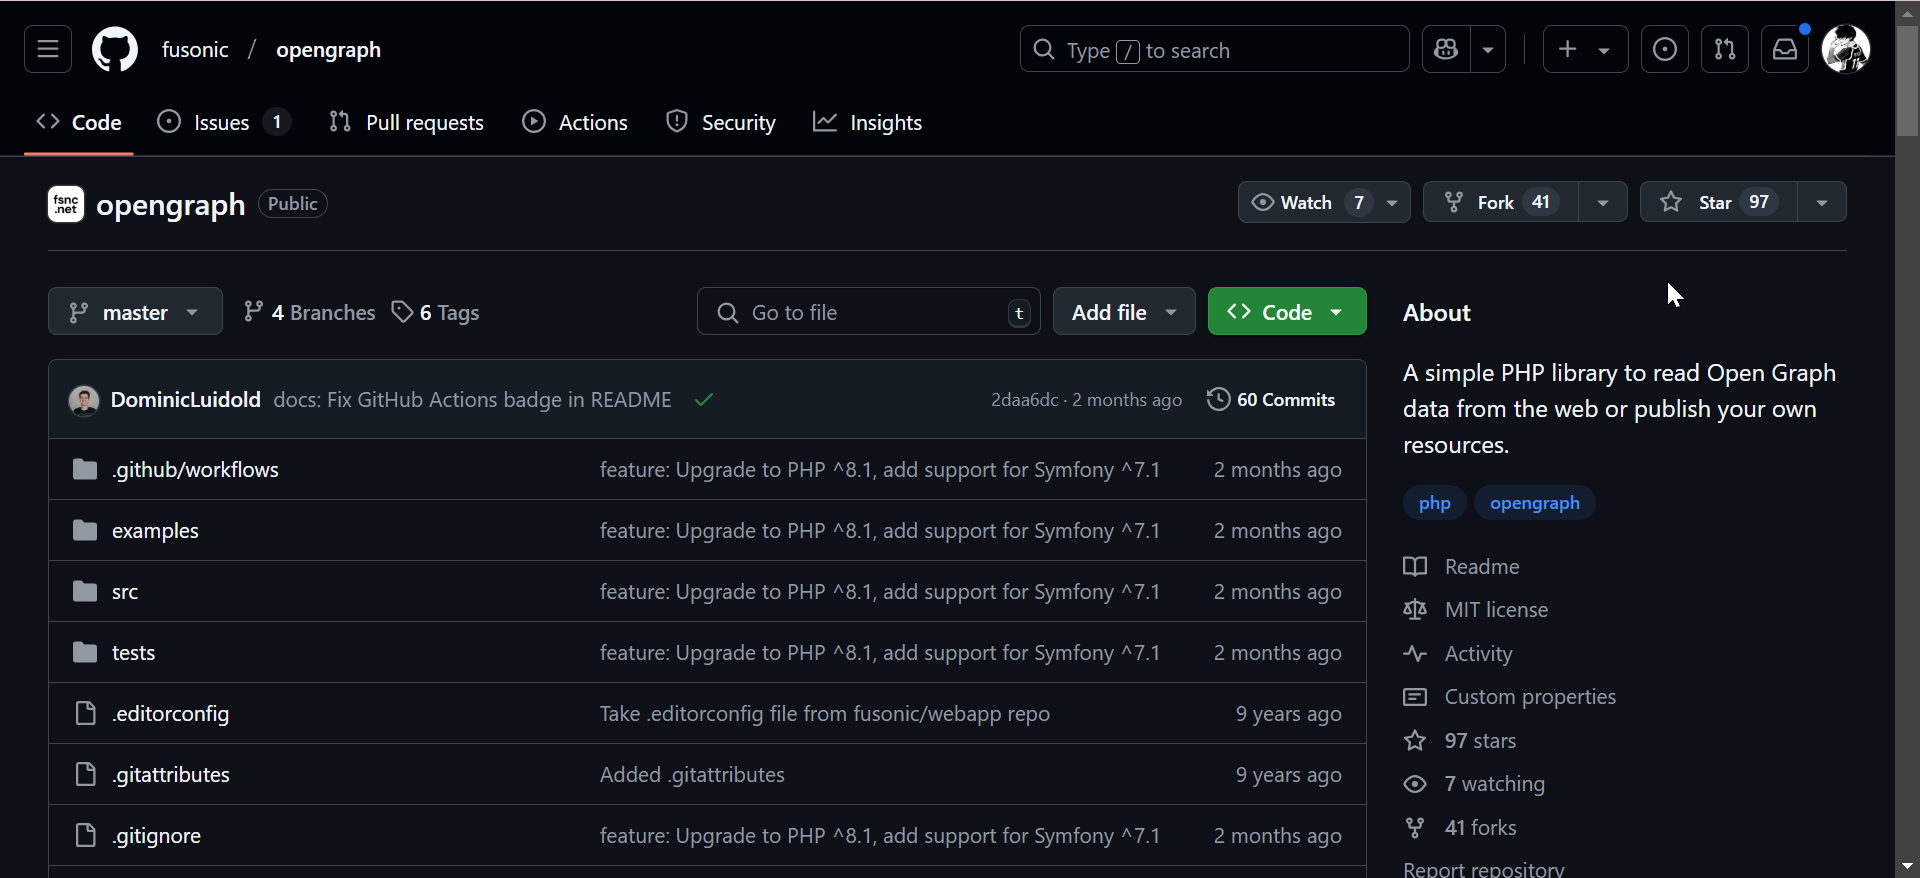Open the .gitignore file

156,835
